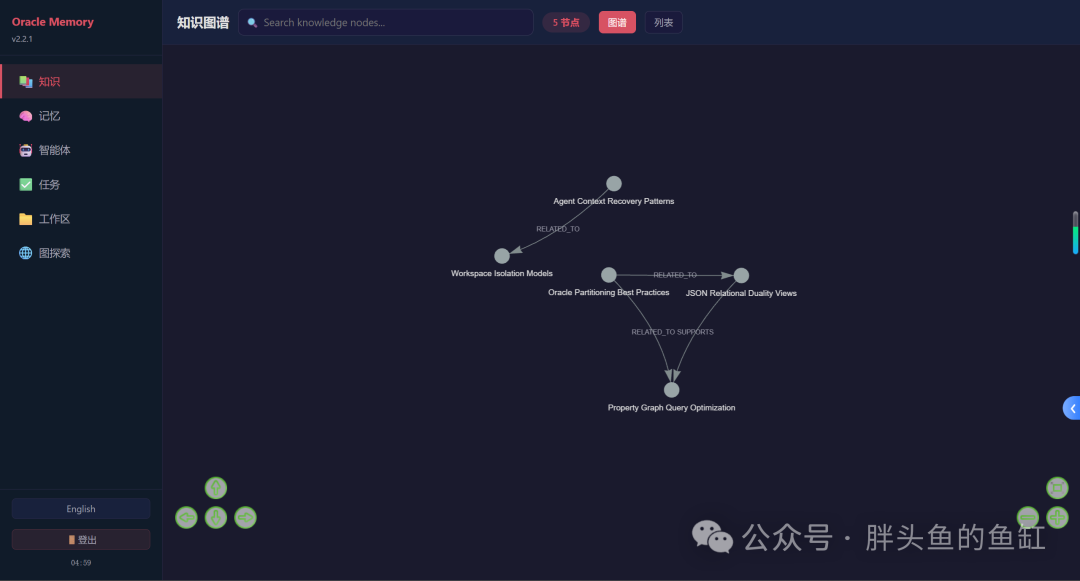Switch language with the English button
Viewport: 1080px width, 581px height.
81,509
